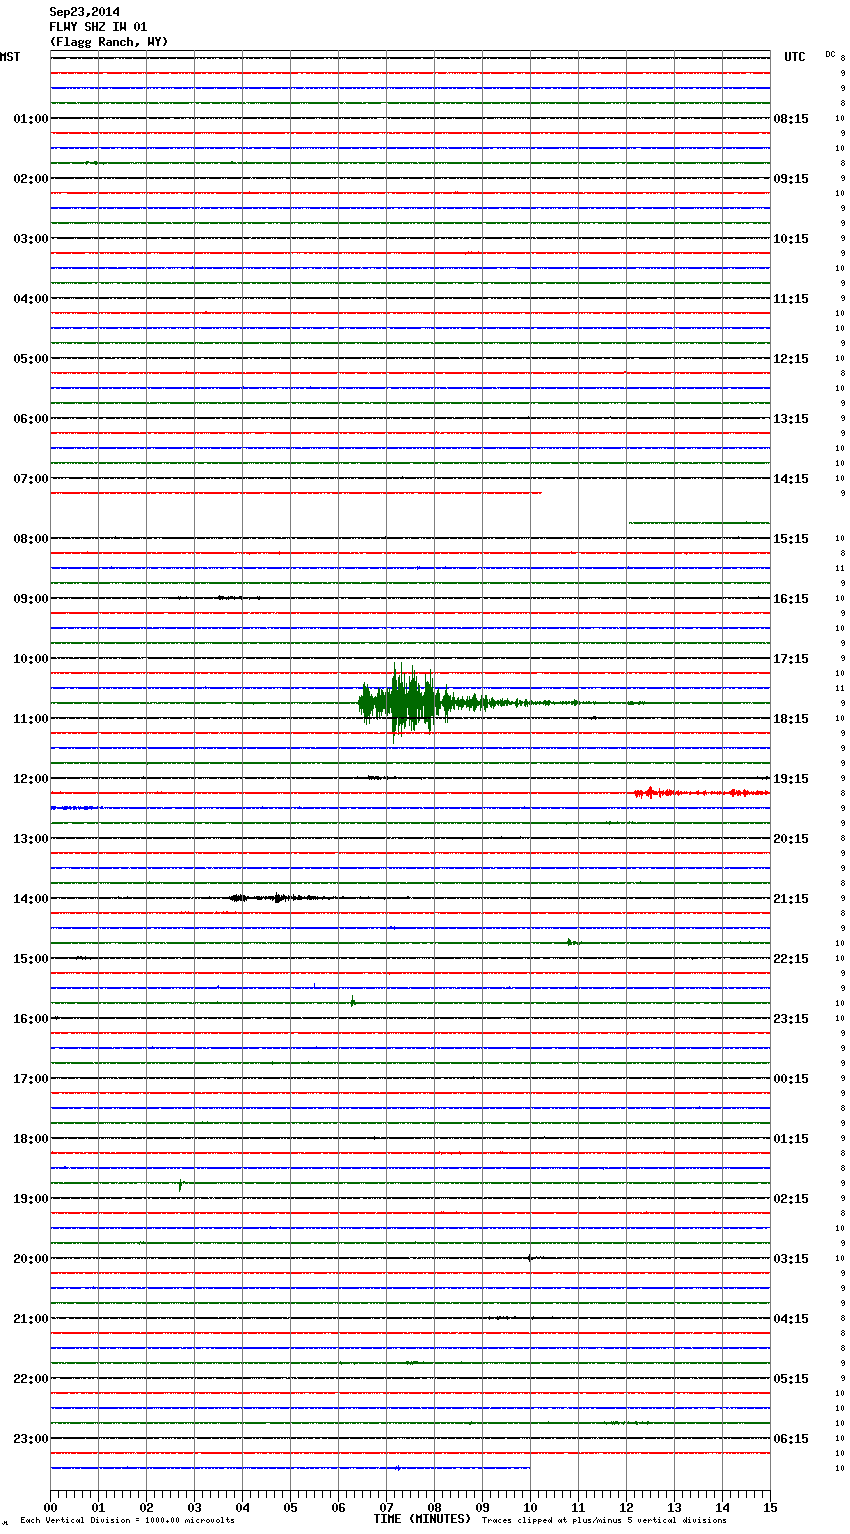Screen dimensions: 850x1534
Task: Select the 16:00 MST time label
Action: (x=30, y=1019)
